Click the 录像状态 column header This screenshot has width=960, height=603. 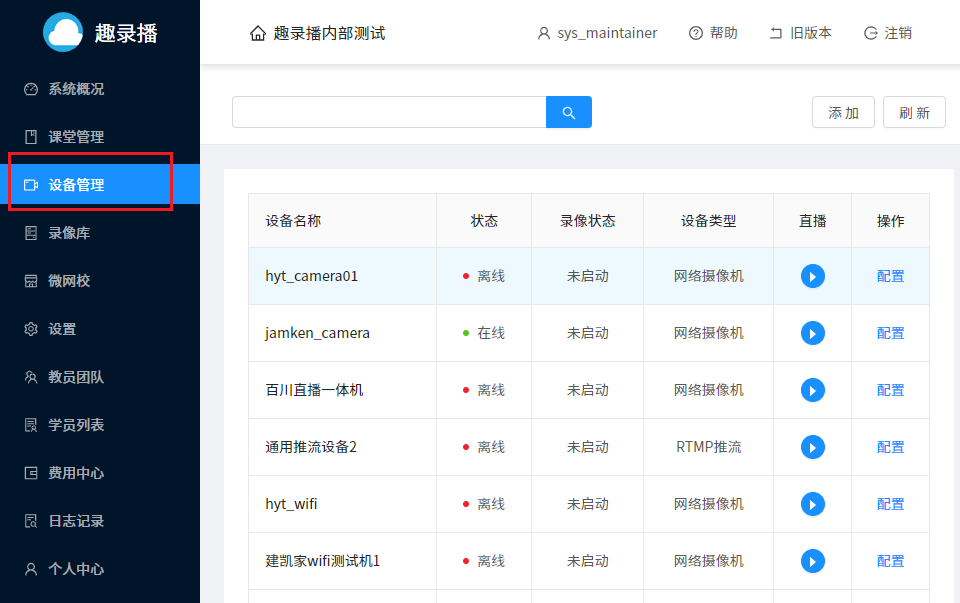coord(588,221)
